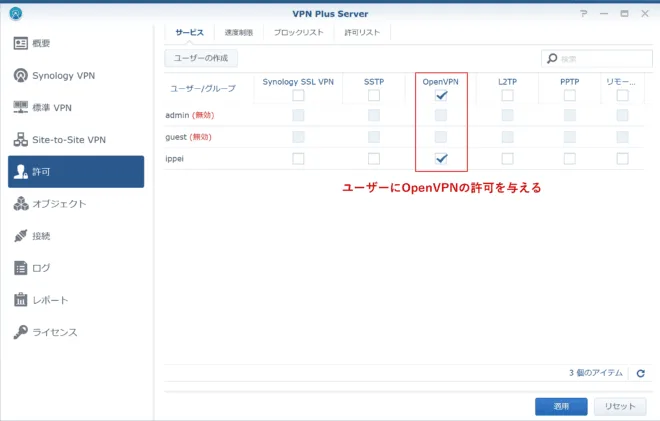Click the Synology SSL VPN column label
Screen dimensions: 660x421
(298, 82)
